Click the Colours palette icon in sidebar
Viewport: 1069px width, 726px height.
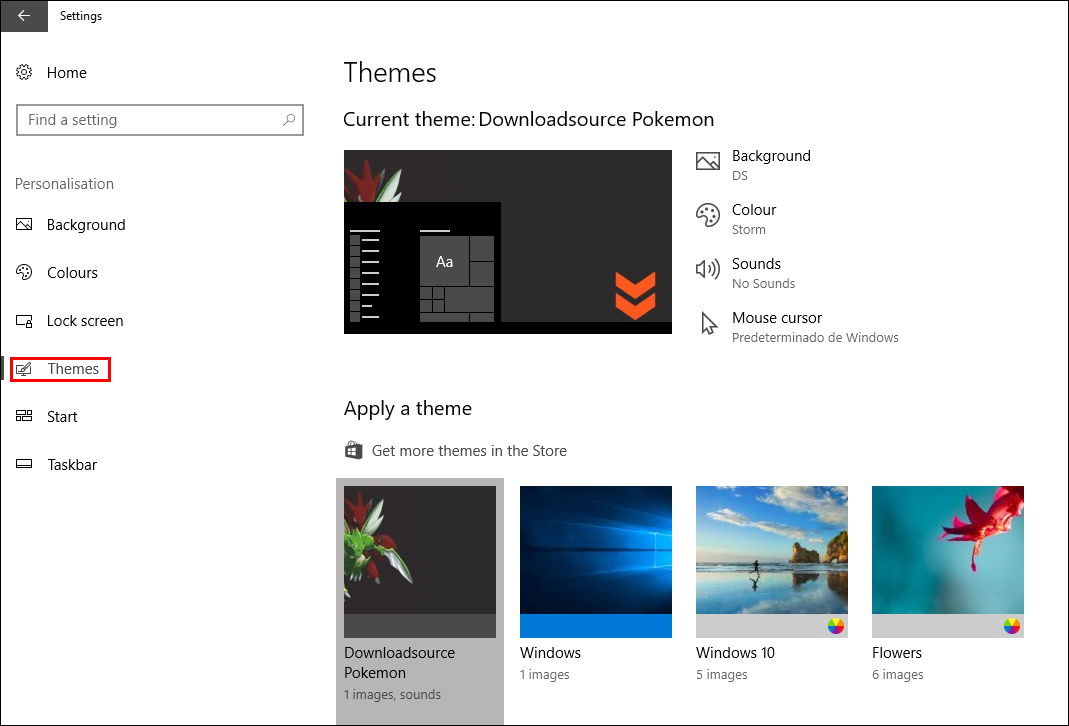pyautogui.click(x=24, y=272)
